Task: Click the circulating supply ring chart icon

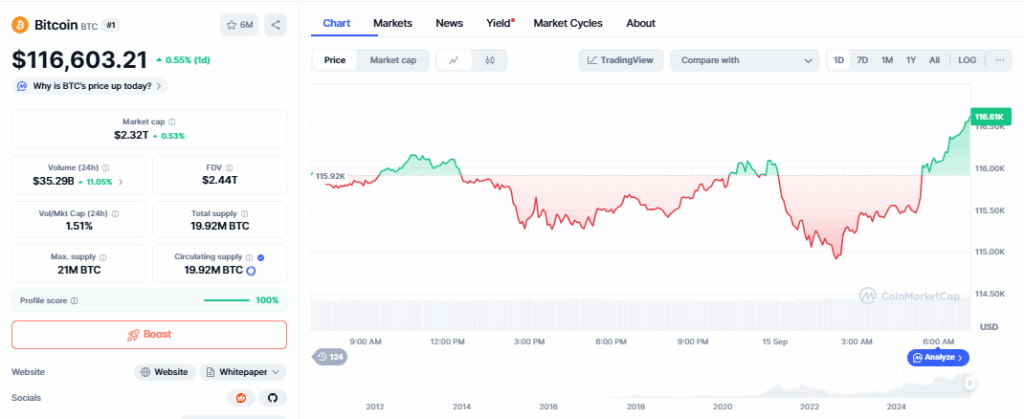Action: 250,270
